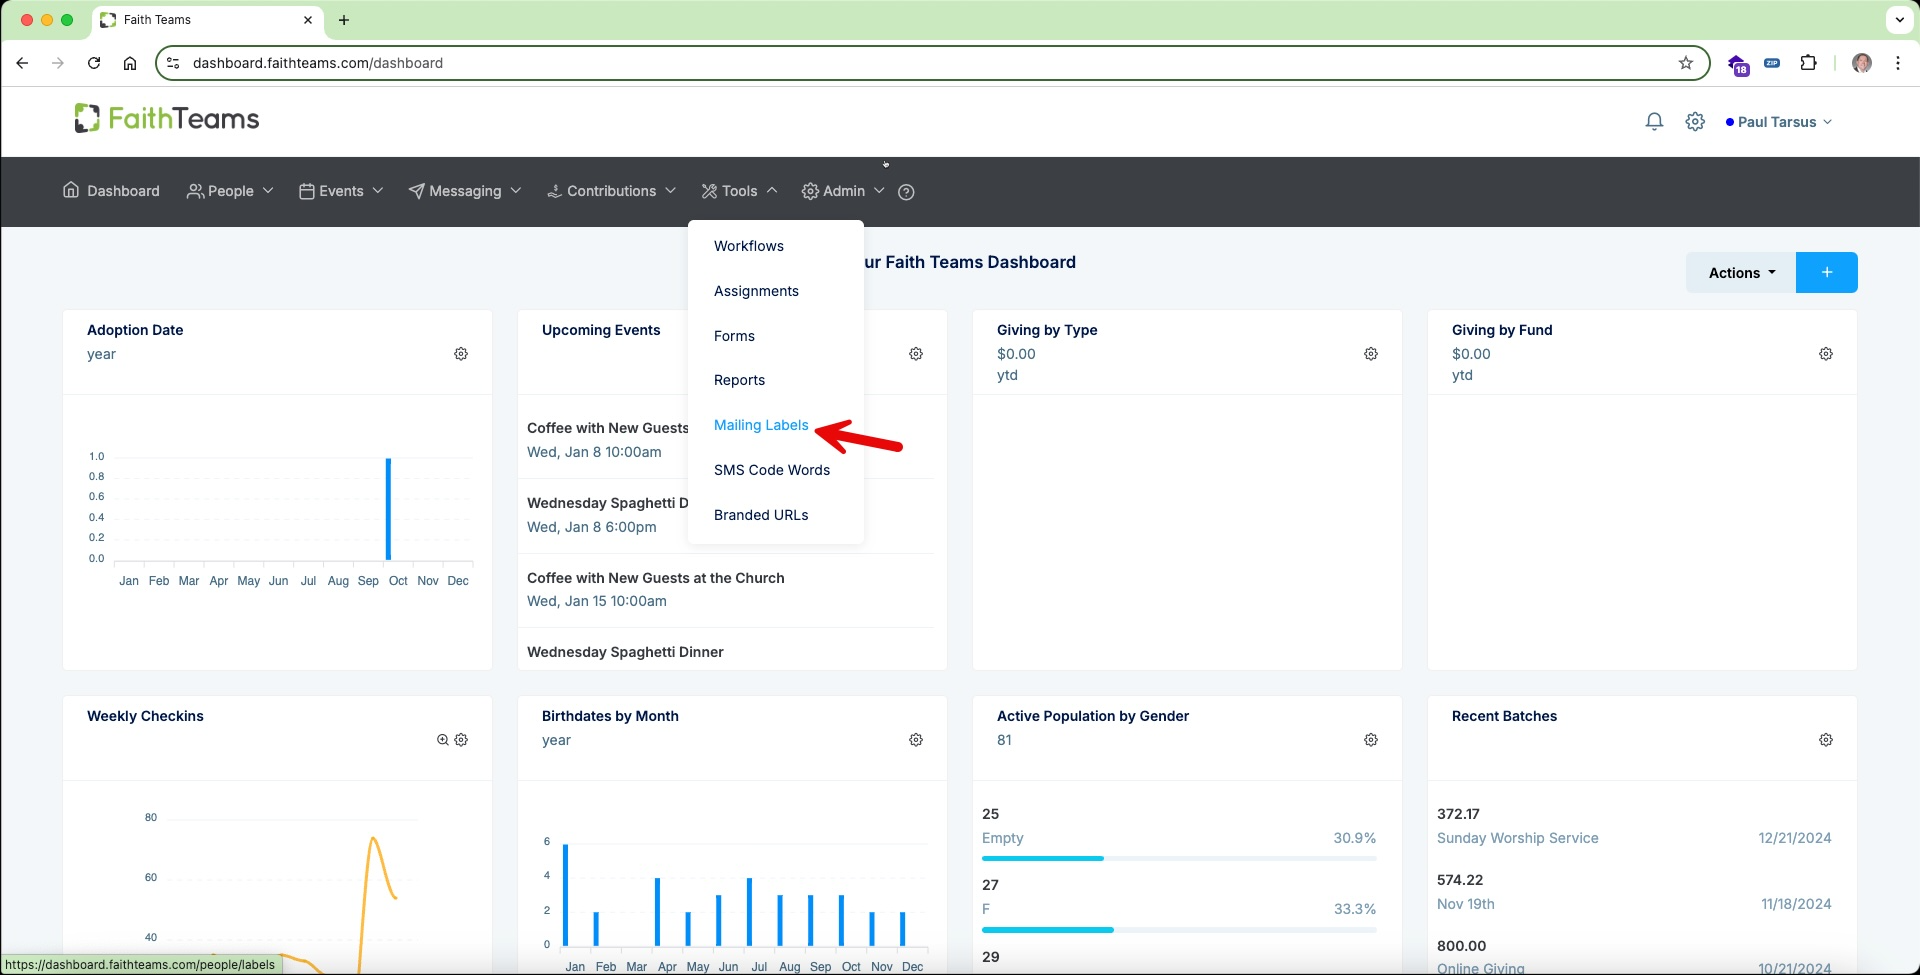Open notifications bell icon

[x=1654, y=122]
